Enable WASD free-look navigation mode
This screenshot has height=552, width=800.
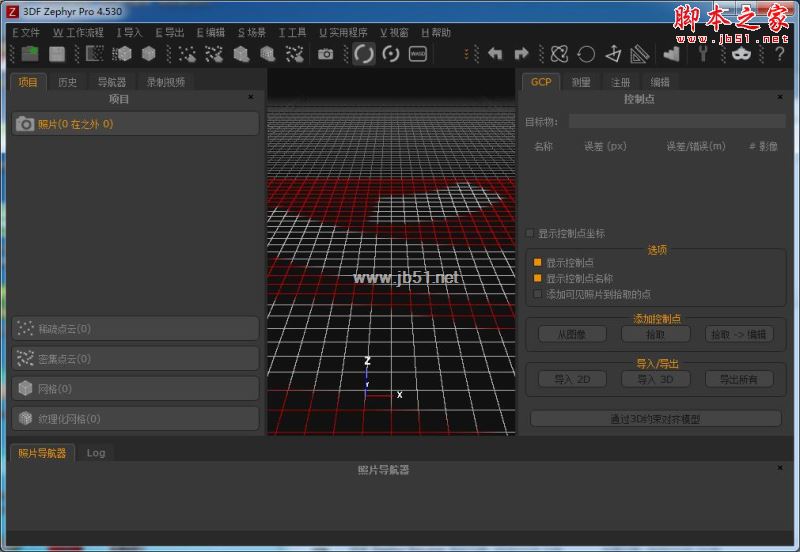418,54
